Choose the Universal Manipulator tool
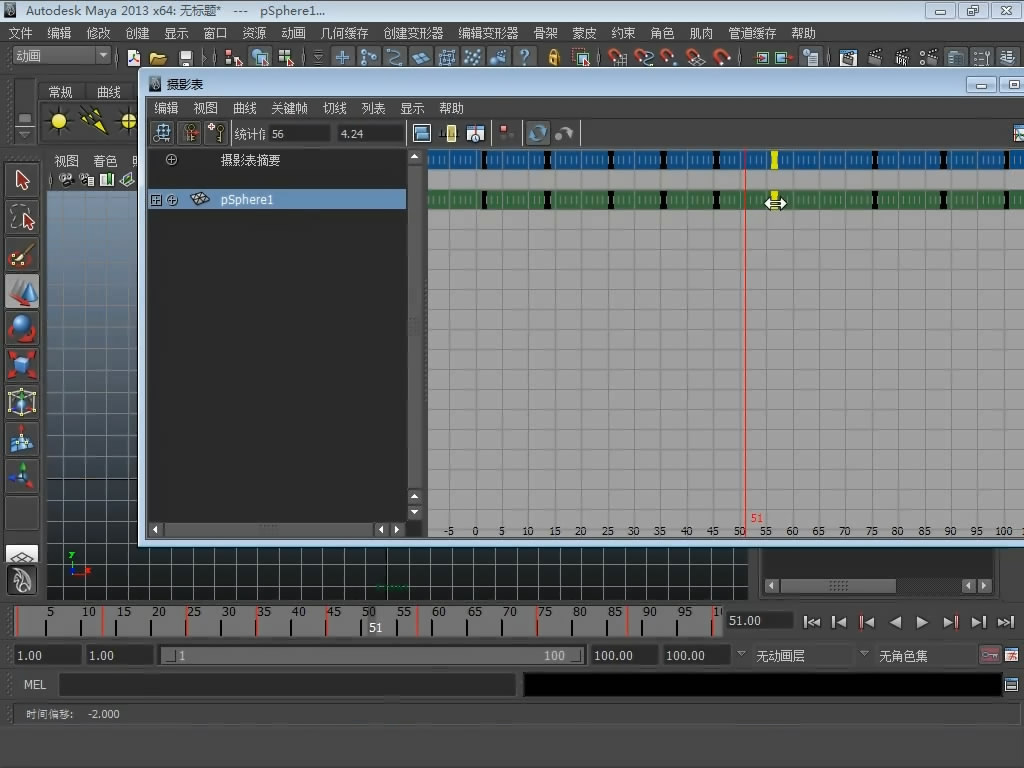This screenshot has width=1024, height=768. coord(22,402)
